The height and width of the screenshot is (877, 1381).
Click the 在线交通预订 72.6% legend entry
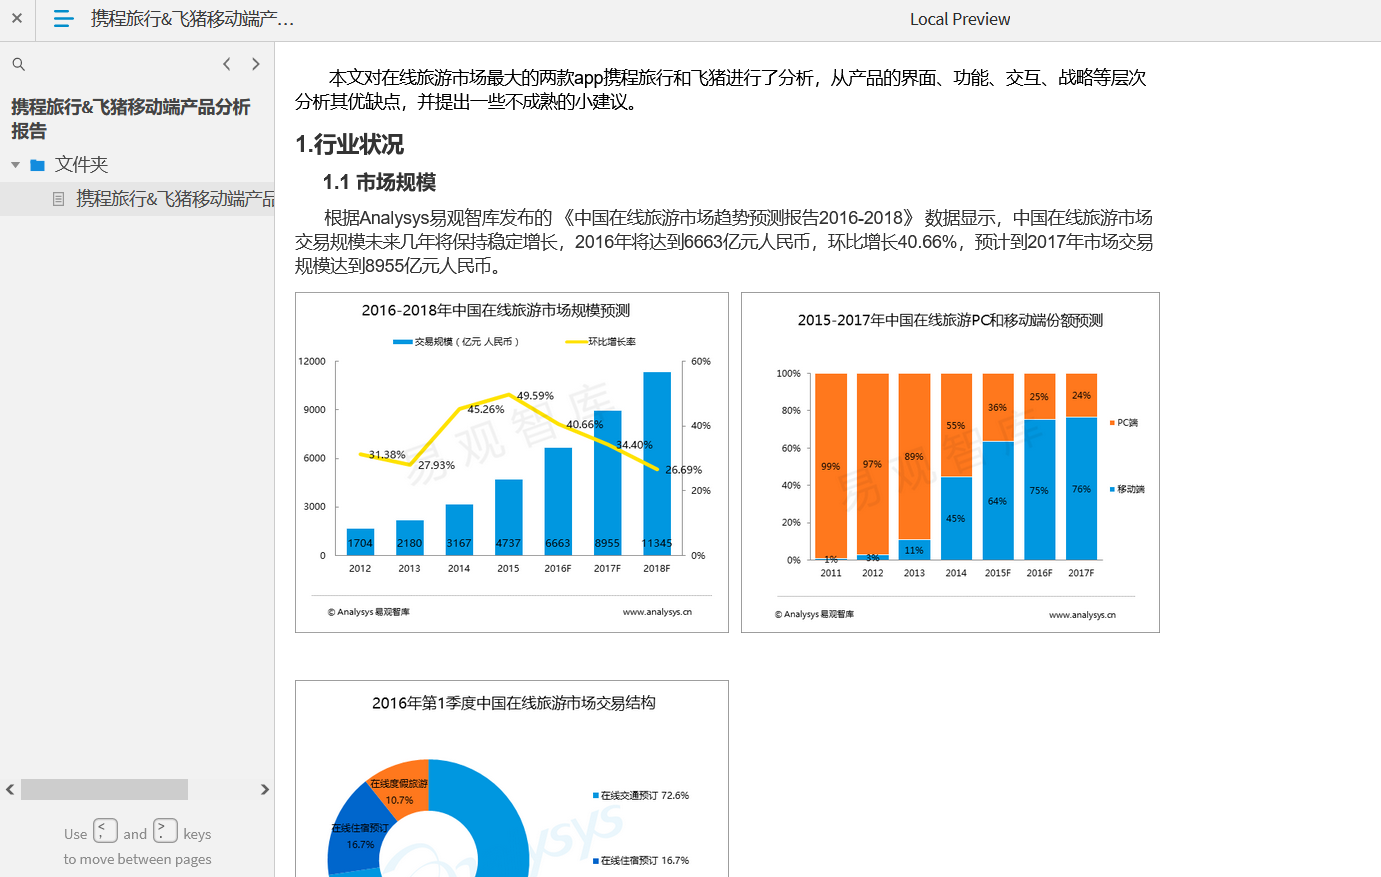[641, 796]
